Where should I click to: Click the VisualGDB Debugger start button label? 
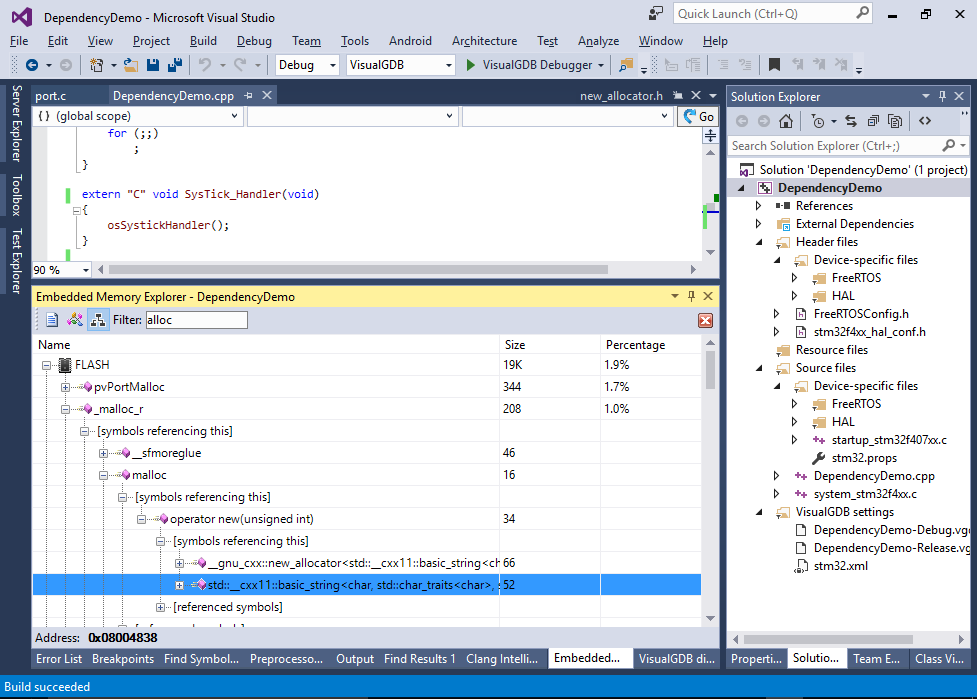(537, 65)
